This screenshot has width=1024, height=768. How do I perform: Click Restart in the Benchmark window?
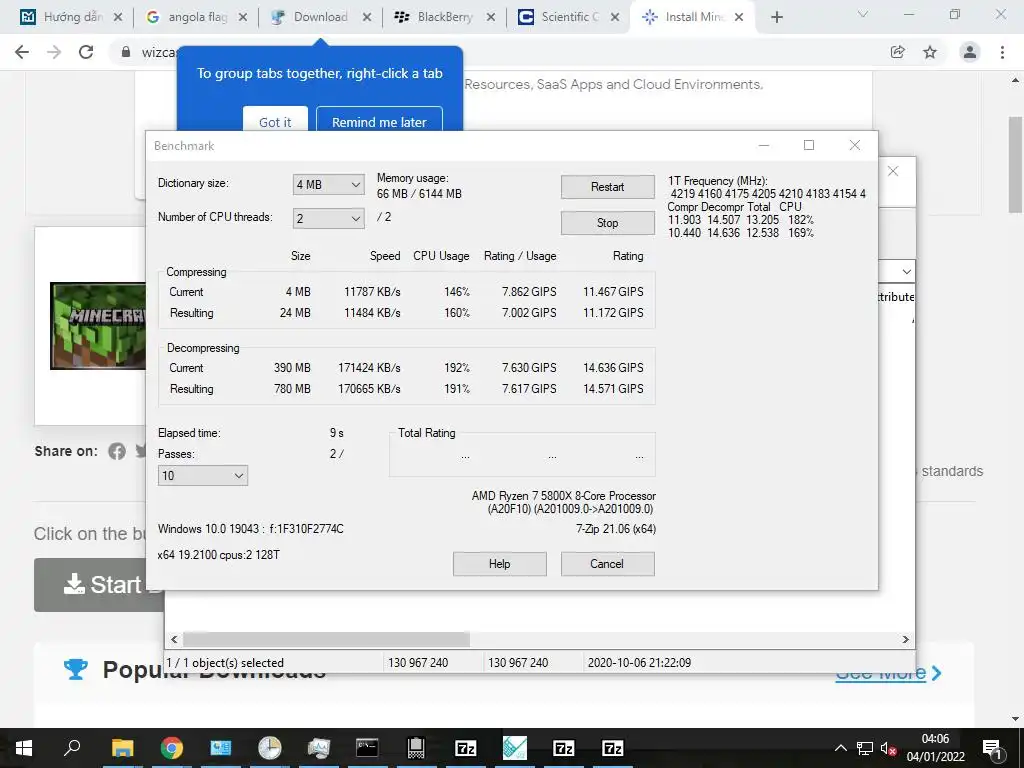607,187
